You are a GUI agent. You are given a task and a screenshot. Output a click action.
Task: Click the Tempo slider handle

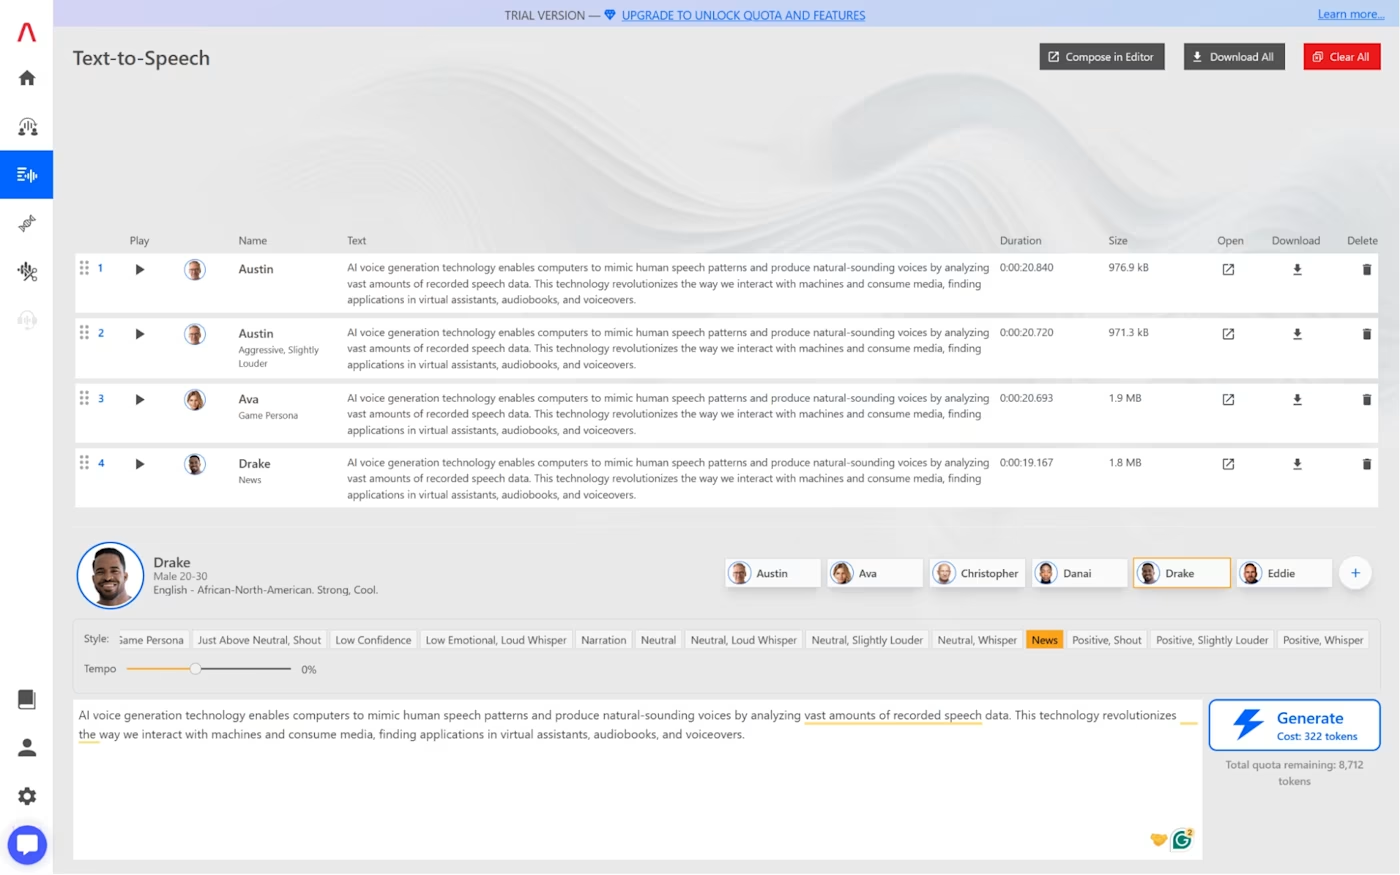coord(196,669)
